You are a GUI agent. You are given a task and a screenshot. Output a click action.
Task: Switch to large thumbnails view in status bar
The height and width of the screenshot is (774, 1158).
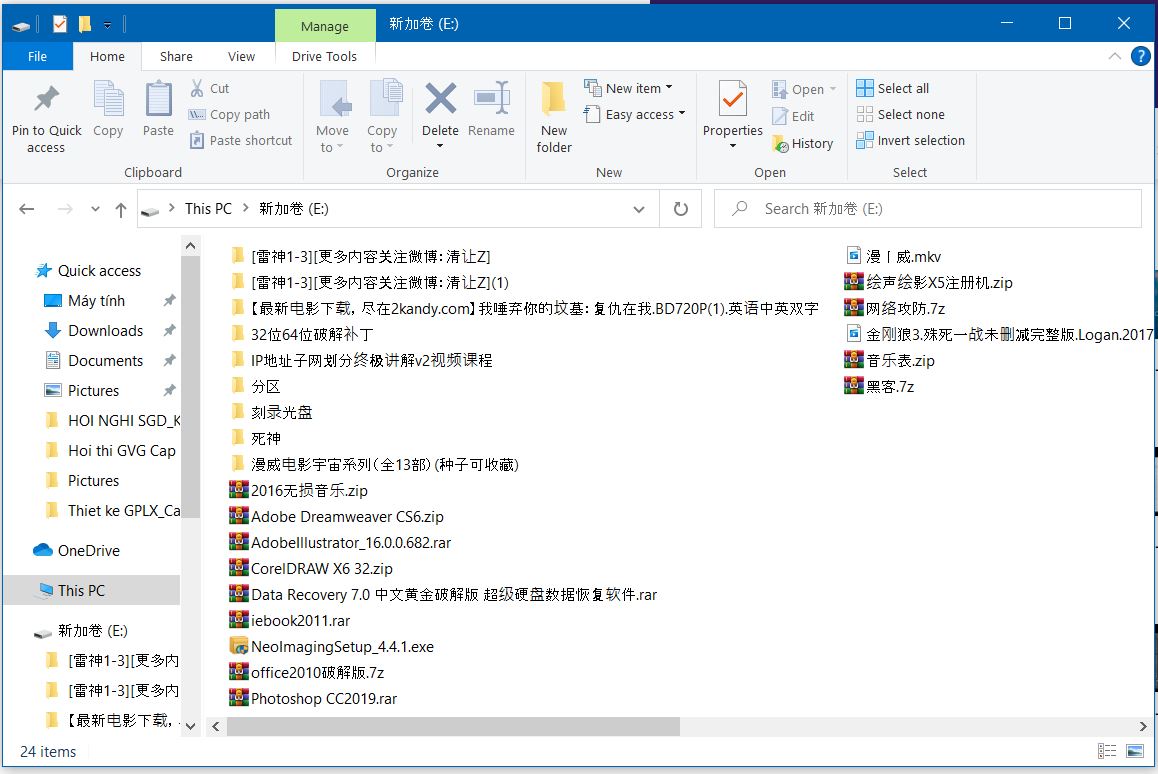coord(1135,751)
